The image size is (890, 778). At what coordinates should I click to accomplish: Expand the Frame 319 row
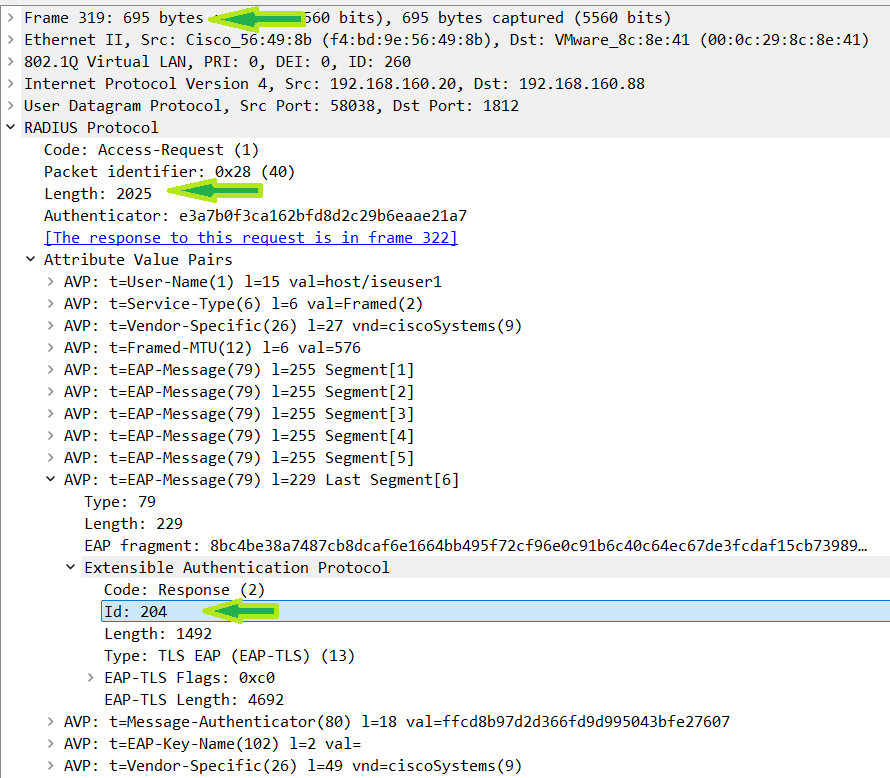click(10, 18)
